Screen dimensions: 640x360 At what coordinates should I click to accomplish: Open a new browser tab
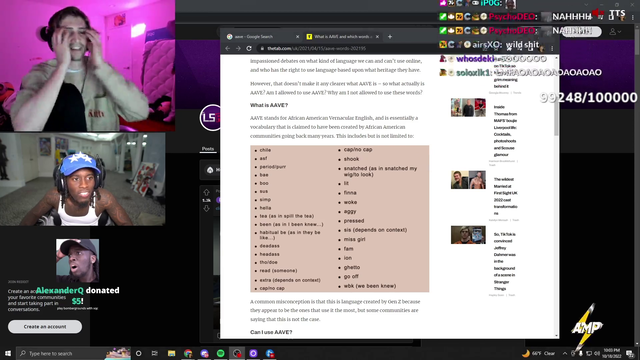pos(390,36)
